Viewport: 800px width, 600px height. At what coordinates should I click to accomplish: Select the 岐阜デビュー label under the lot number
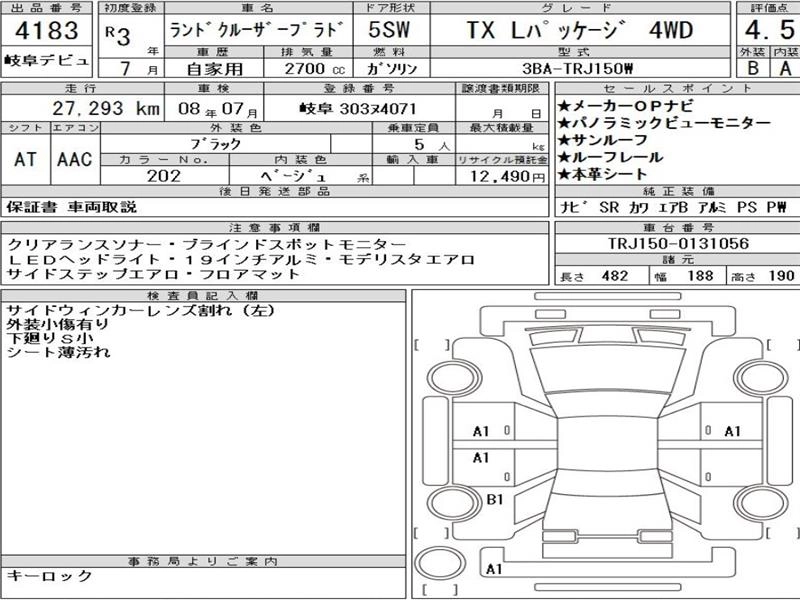tap(47, 61)
